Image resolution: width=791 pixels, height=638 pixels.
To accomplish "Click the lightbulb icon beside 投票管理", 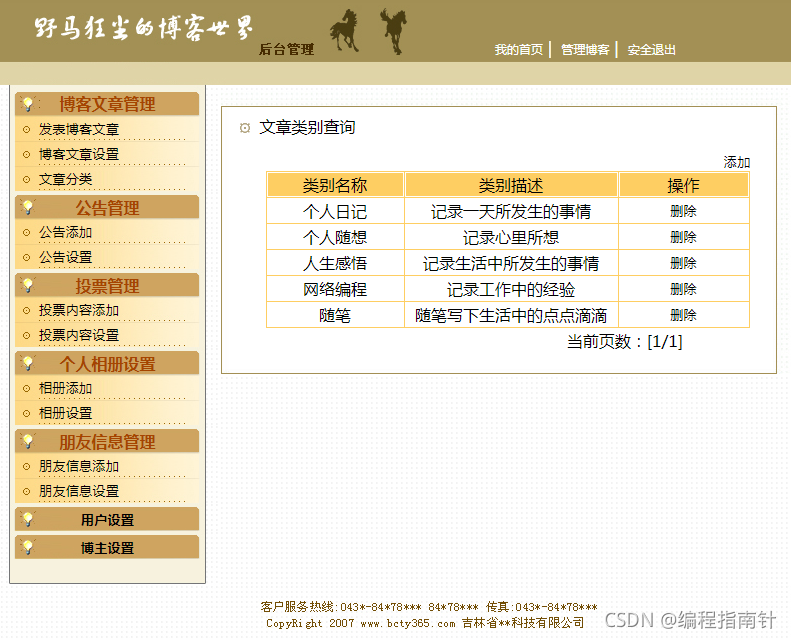I will (x=28, y=285).
